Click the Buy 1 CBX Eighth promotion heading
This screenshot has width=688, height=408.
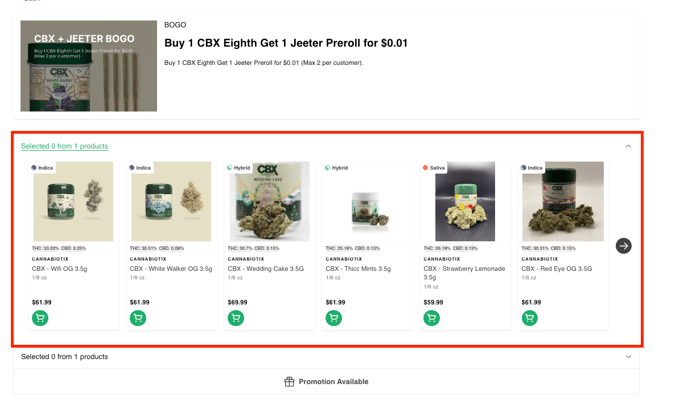pos(286,43)
